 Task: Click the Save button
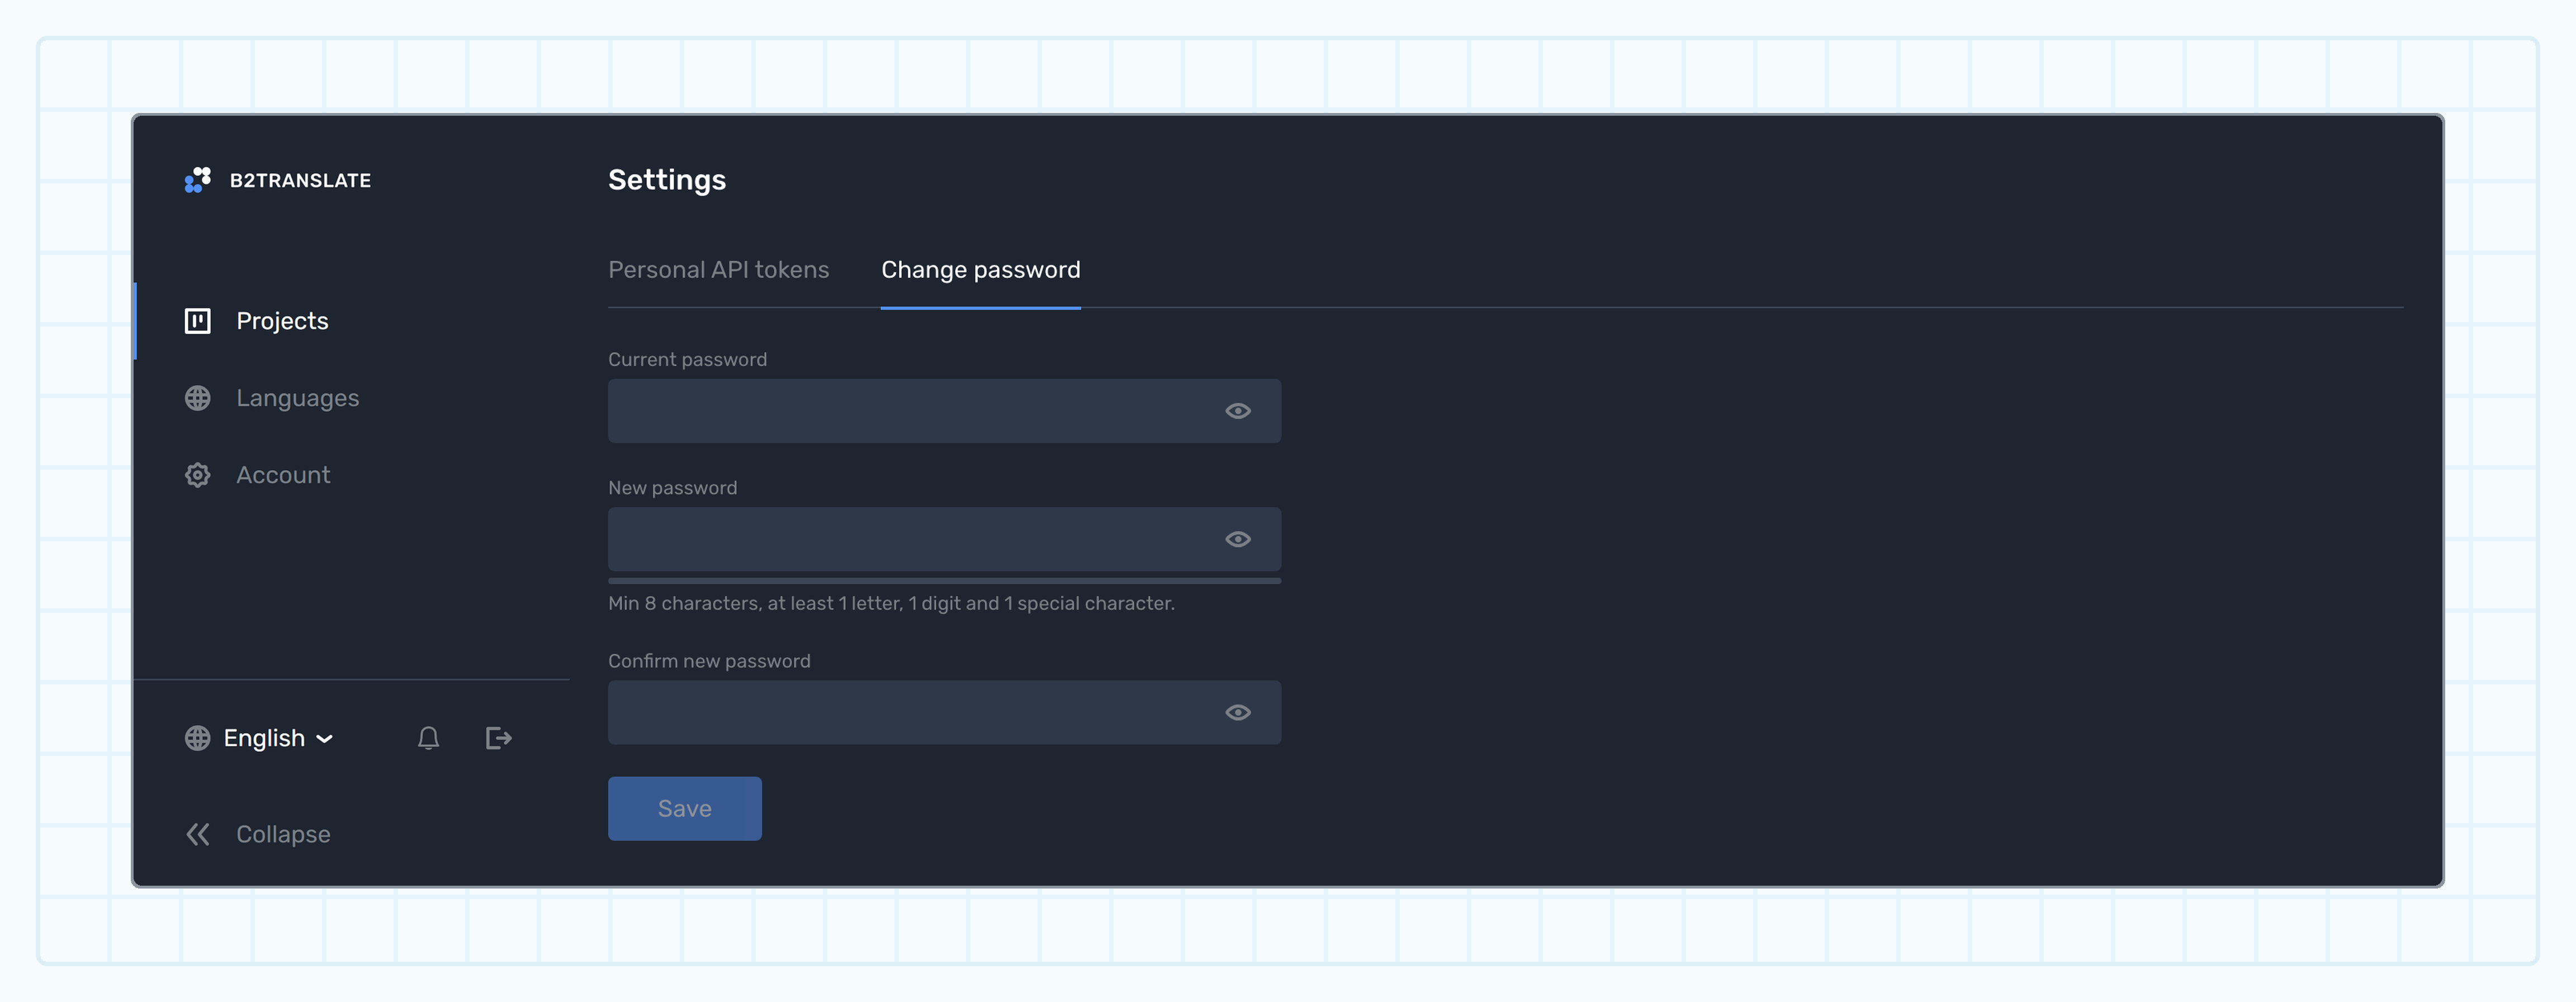click(x=685, y=808)
